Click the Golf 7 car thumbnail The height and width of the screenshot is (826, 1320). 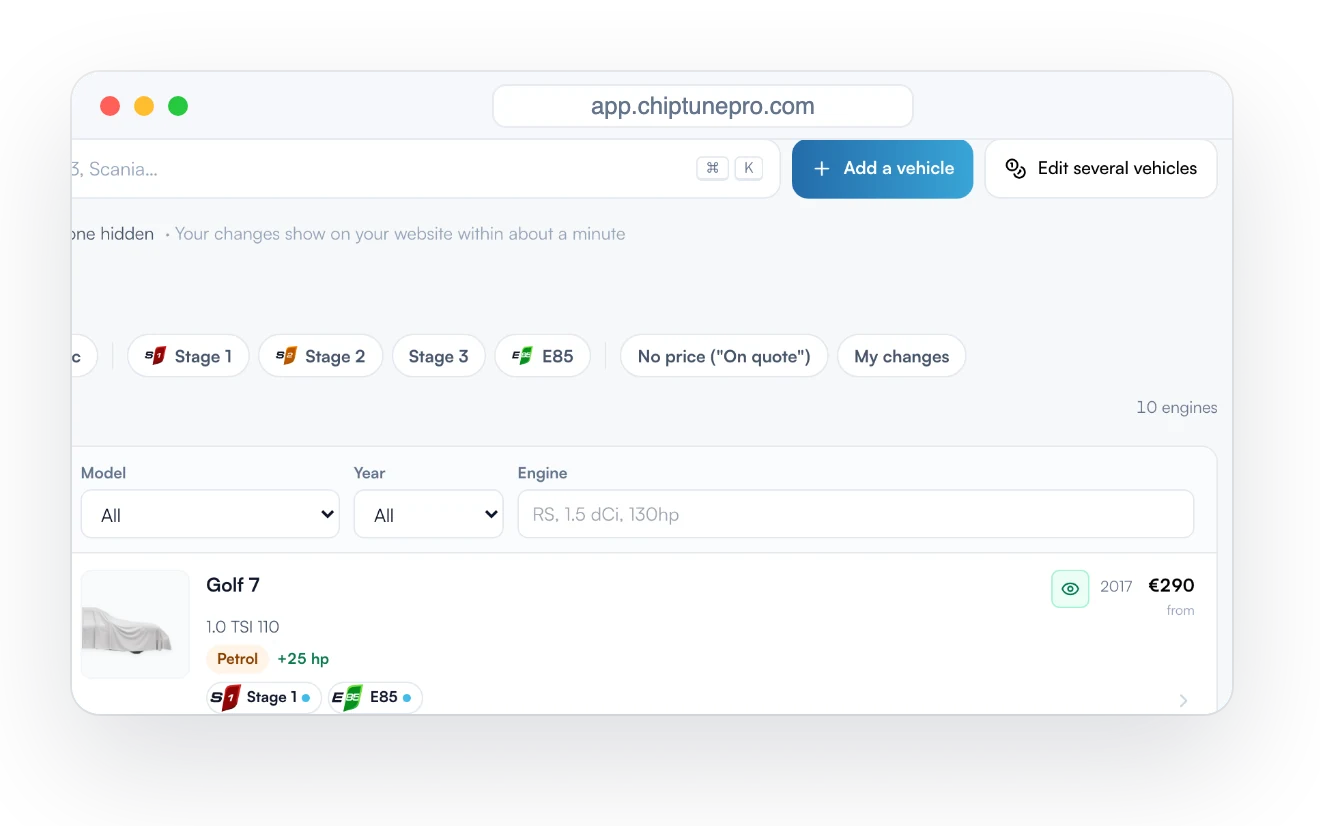coord(135,624)
